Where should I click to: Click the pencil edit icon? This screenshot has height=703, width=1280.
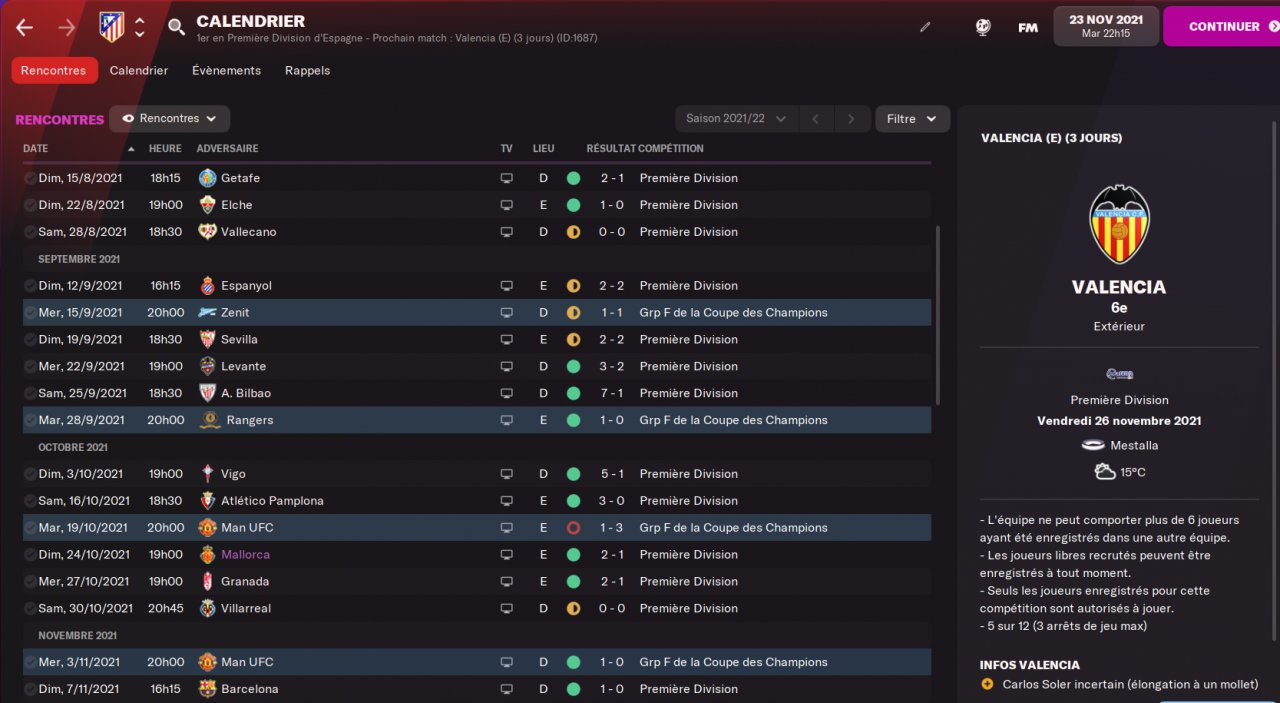pos(925,27)
